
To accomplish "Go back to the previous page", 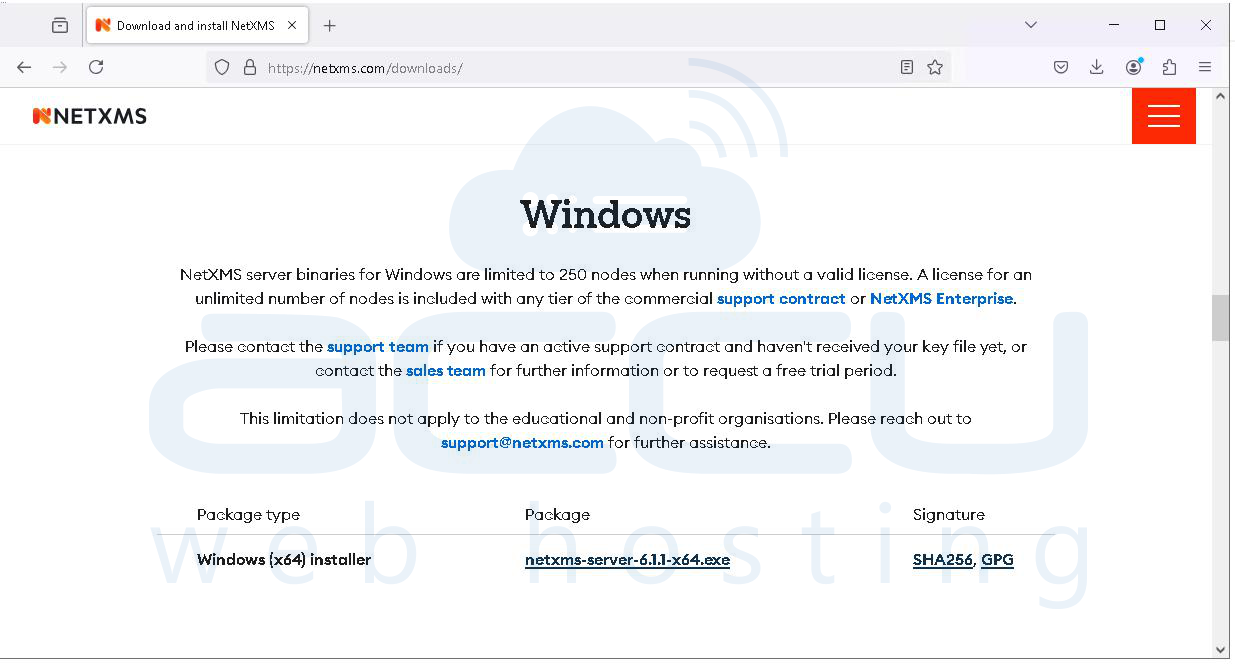I will coord(24,67).
